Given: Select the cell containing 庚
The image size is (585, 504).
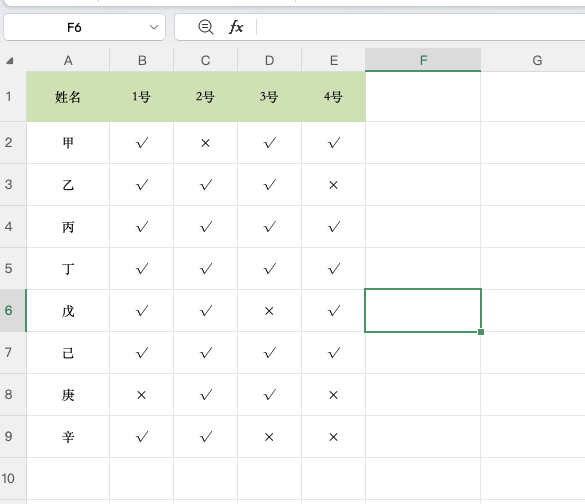Looking at the screenshot, I should tap(68, 395).
